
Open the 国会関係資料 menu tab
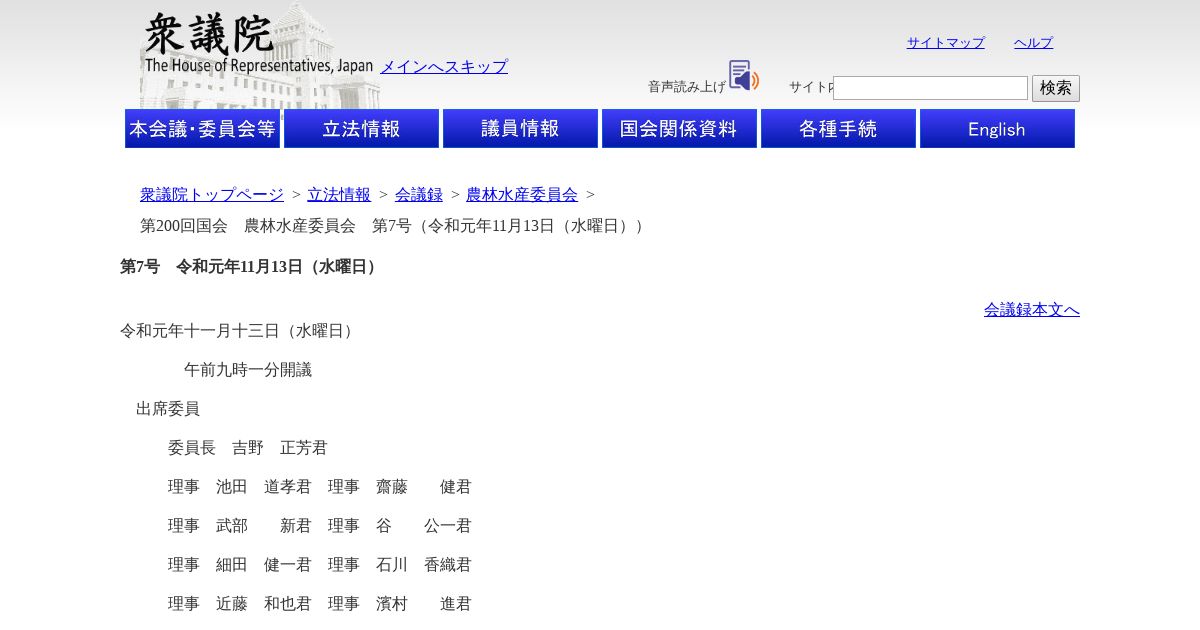tap(679, 129)
